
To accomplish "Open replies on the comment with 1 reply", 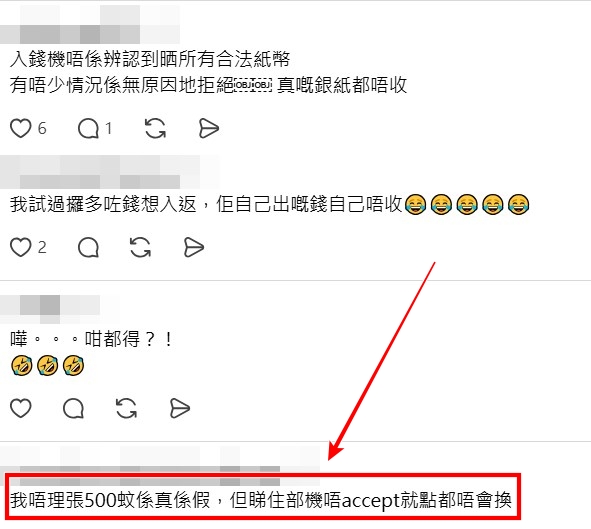I will [x=88, y=128].
